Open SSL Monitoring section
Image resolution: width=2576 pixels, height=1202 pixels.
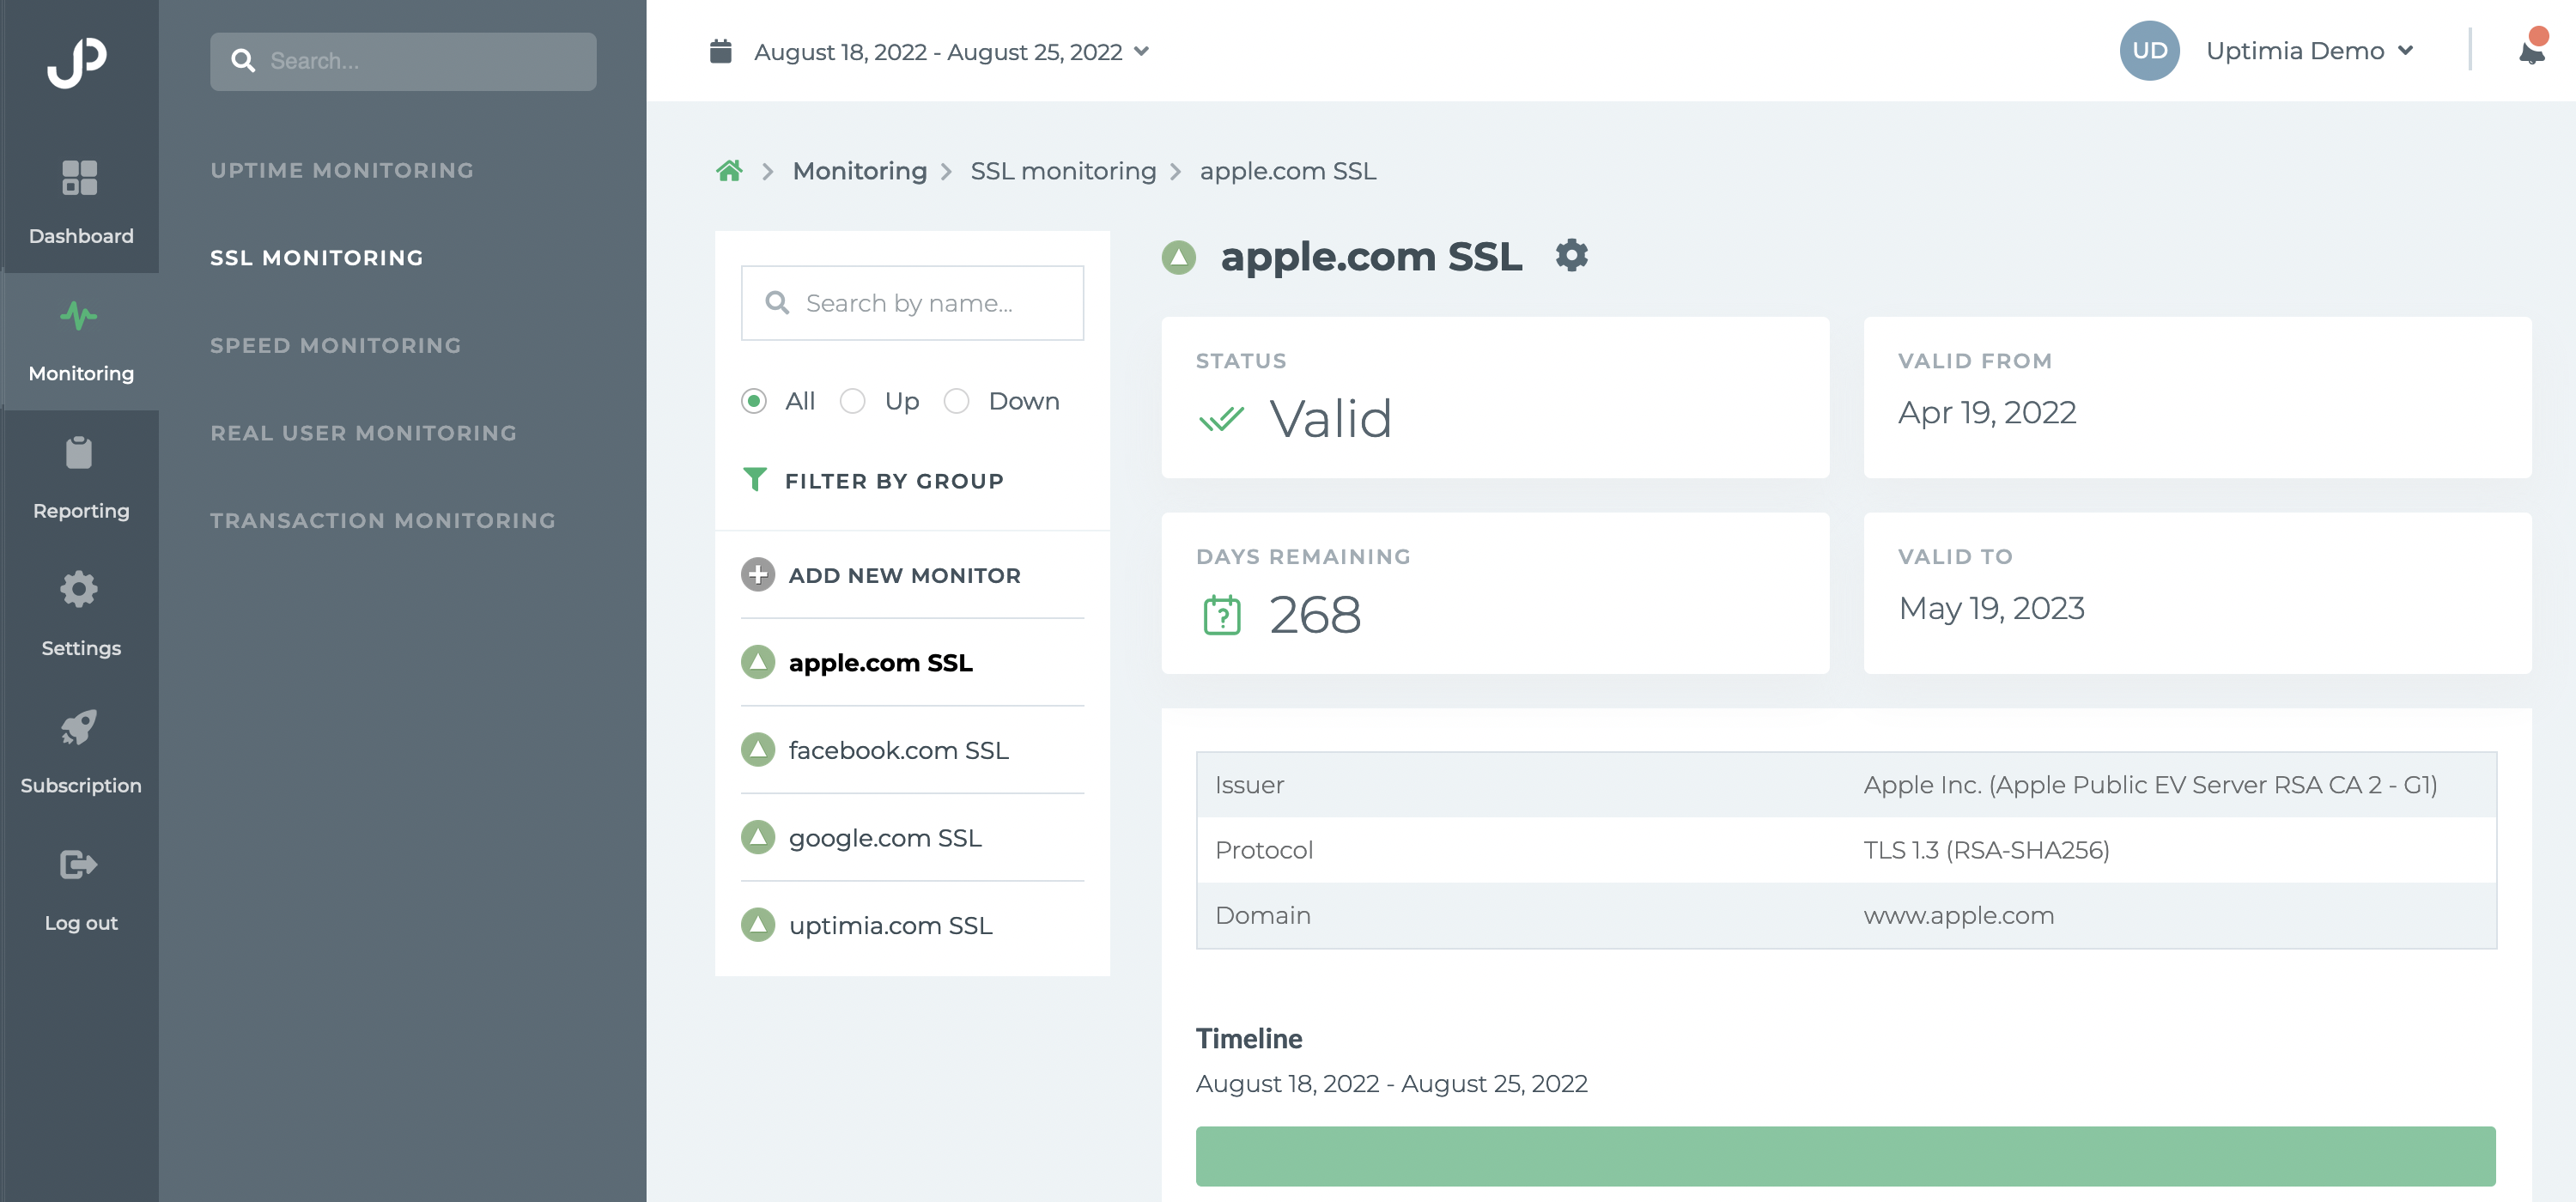point(316,258)
